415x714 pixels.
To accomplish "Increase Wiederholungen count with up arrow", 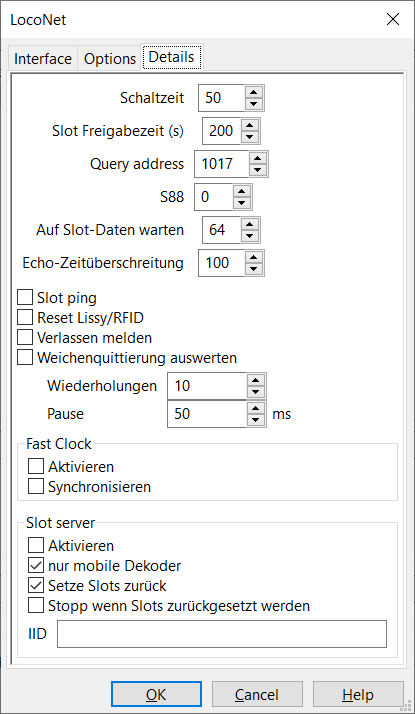I will (256, 380).
